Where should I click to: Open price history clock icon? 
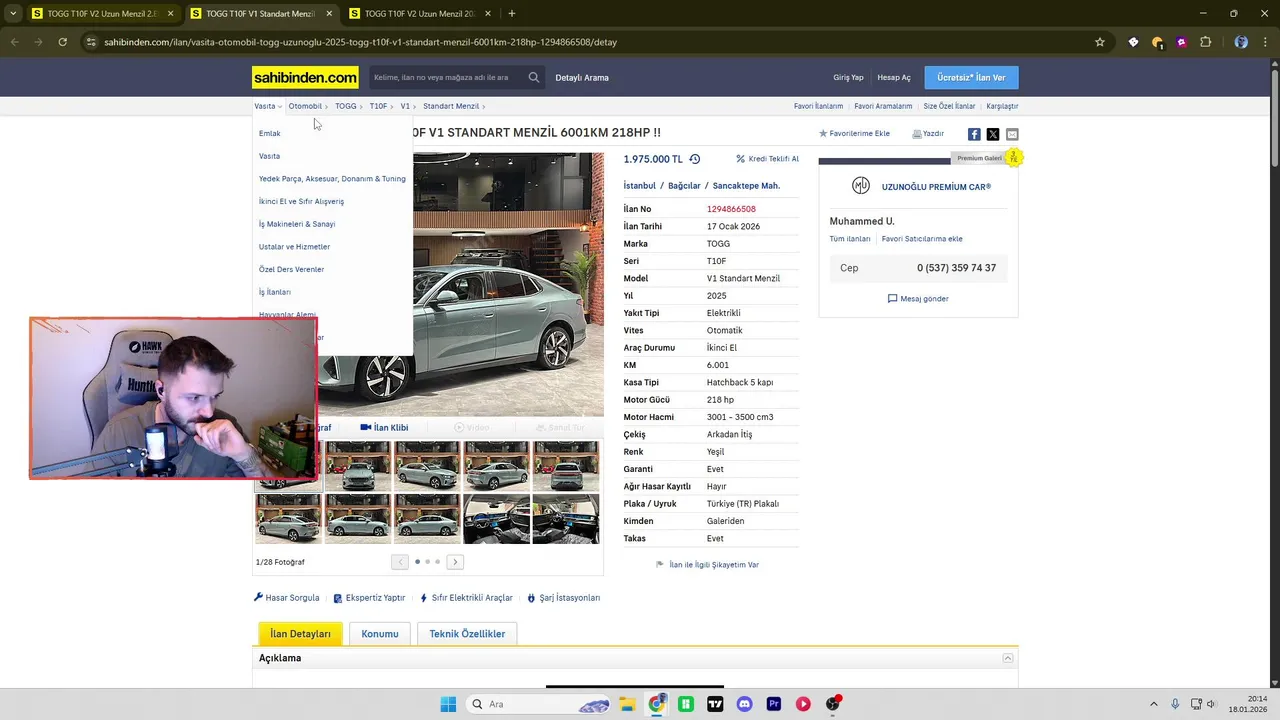(695, 159)
